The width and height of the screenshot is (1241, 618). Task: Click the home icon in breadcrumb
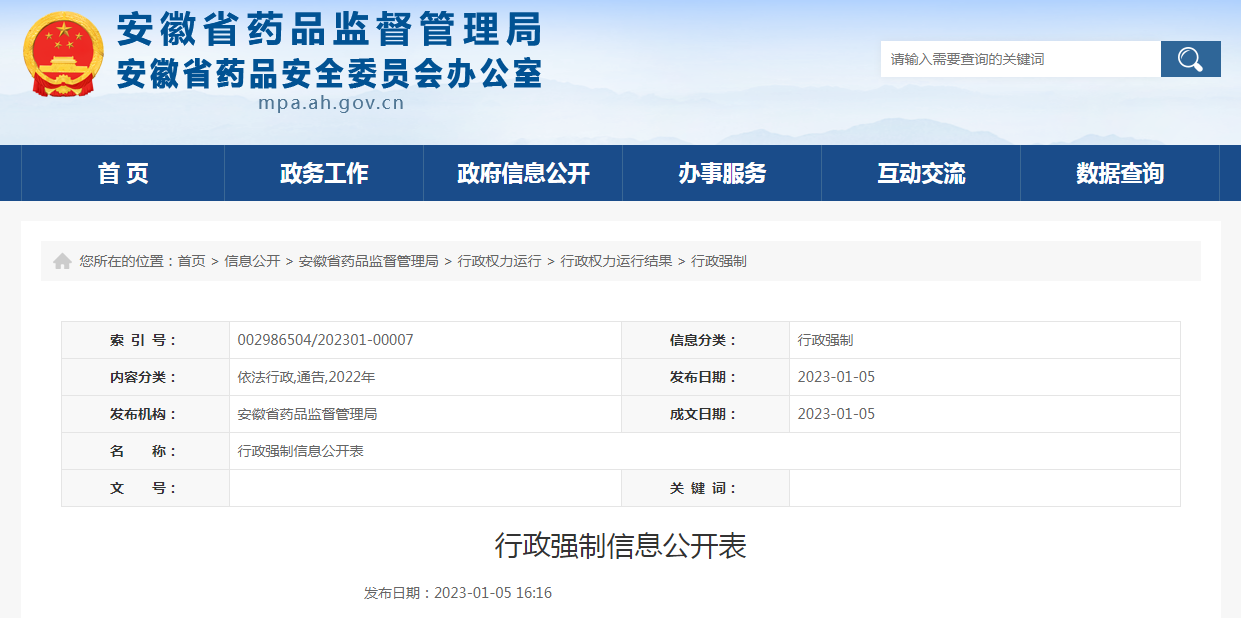(x=62, y=261)
